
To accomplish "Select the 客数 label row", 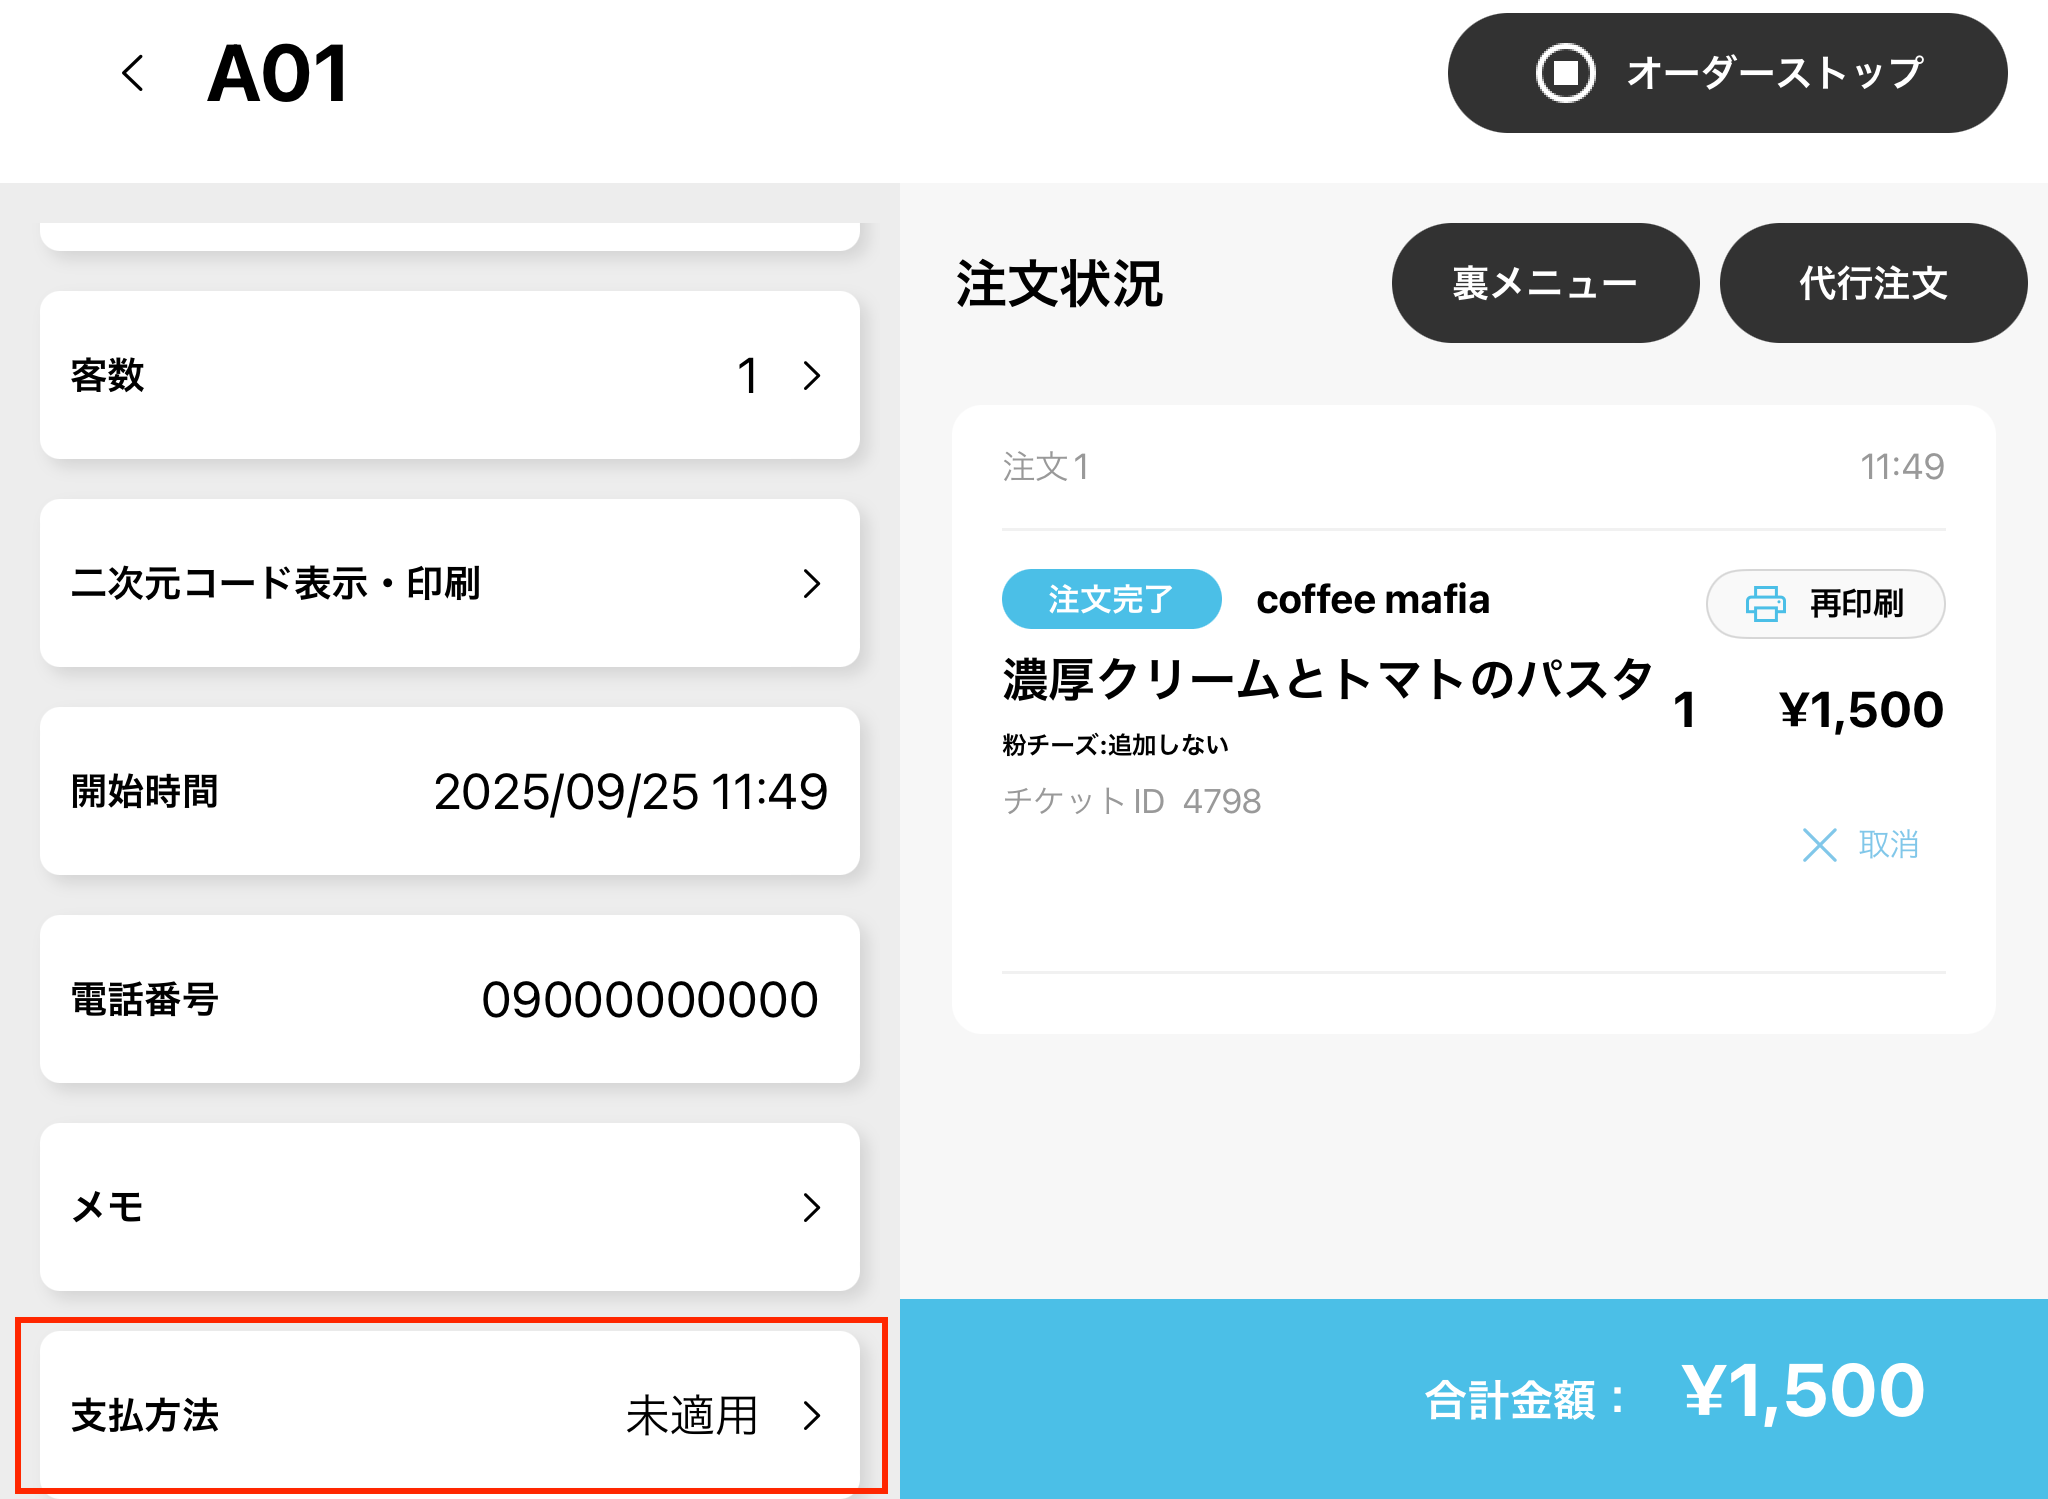I will [108, 376].
